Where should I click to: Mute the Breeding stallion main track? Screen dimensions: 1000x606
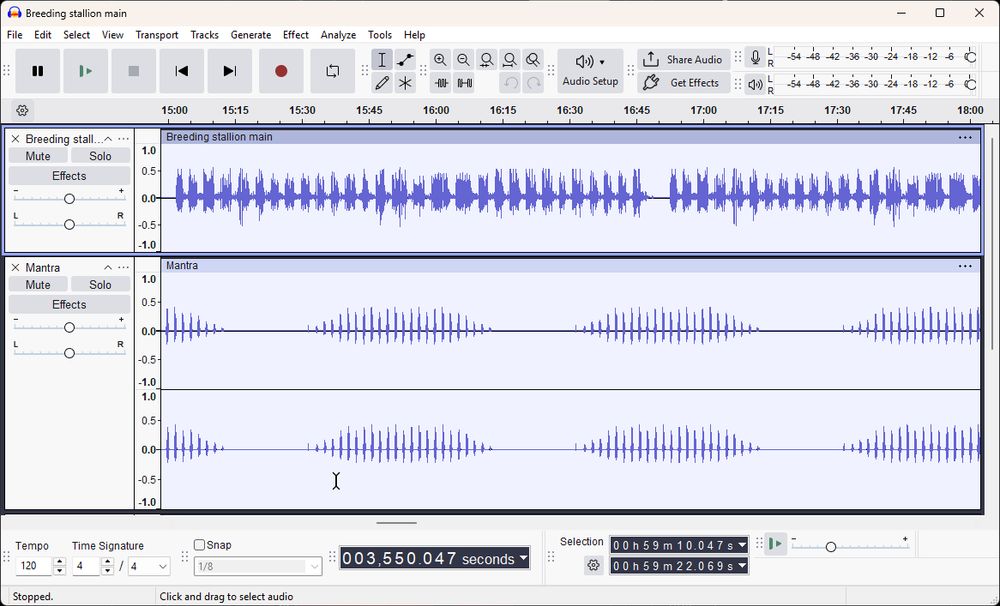(38, 156)
